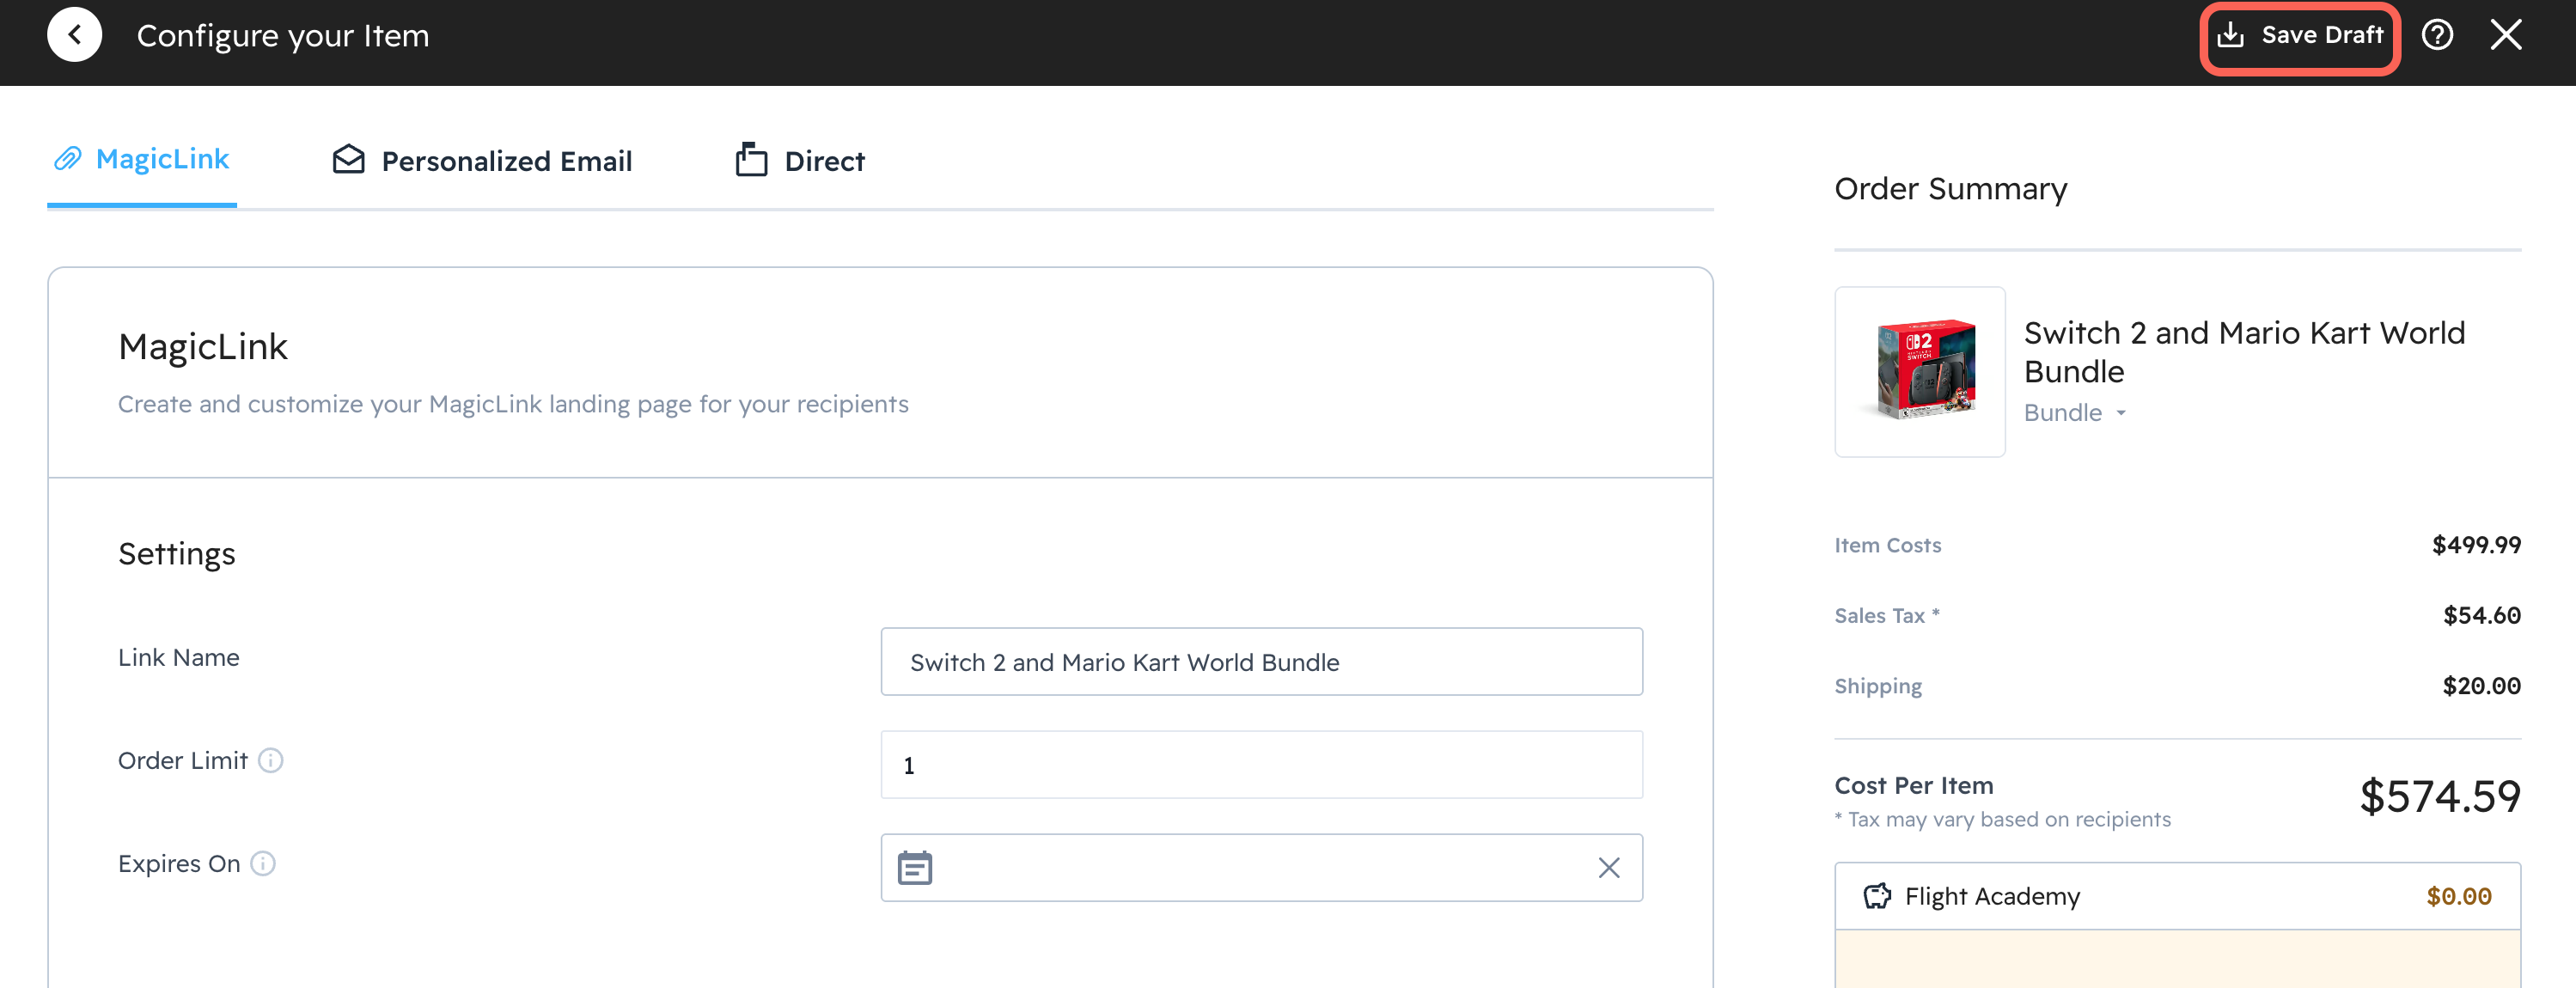Click the Flight Academy piggy bank icon

click(x=1877, y=896)
